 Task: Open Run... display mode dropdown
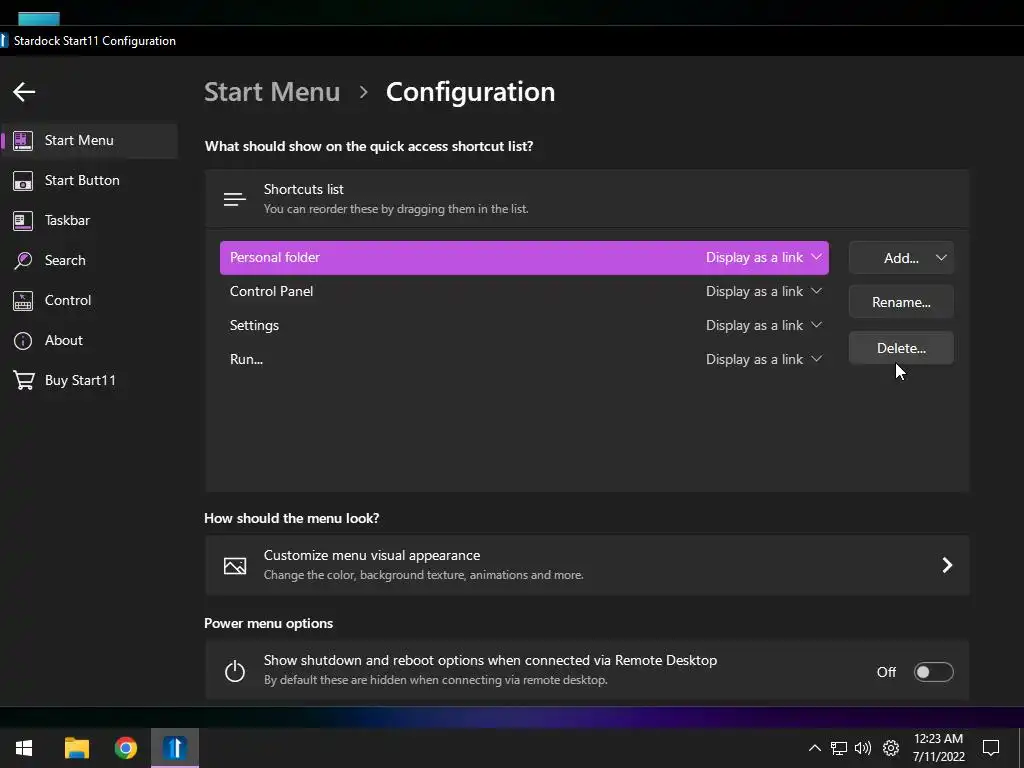tap(763, 359)
